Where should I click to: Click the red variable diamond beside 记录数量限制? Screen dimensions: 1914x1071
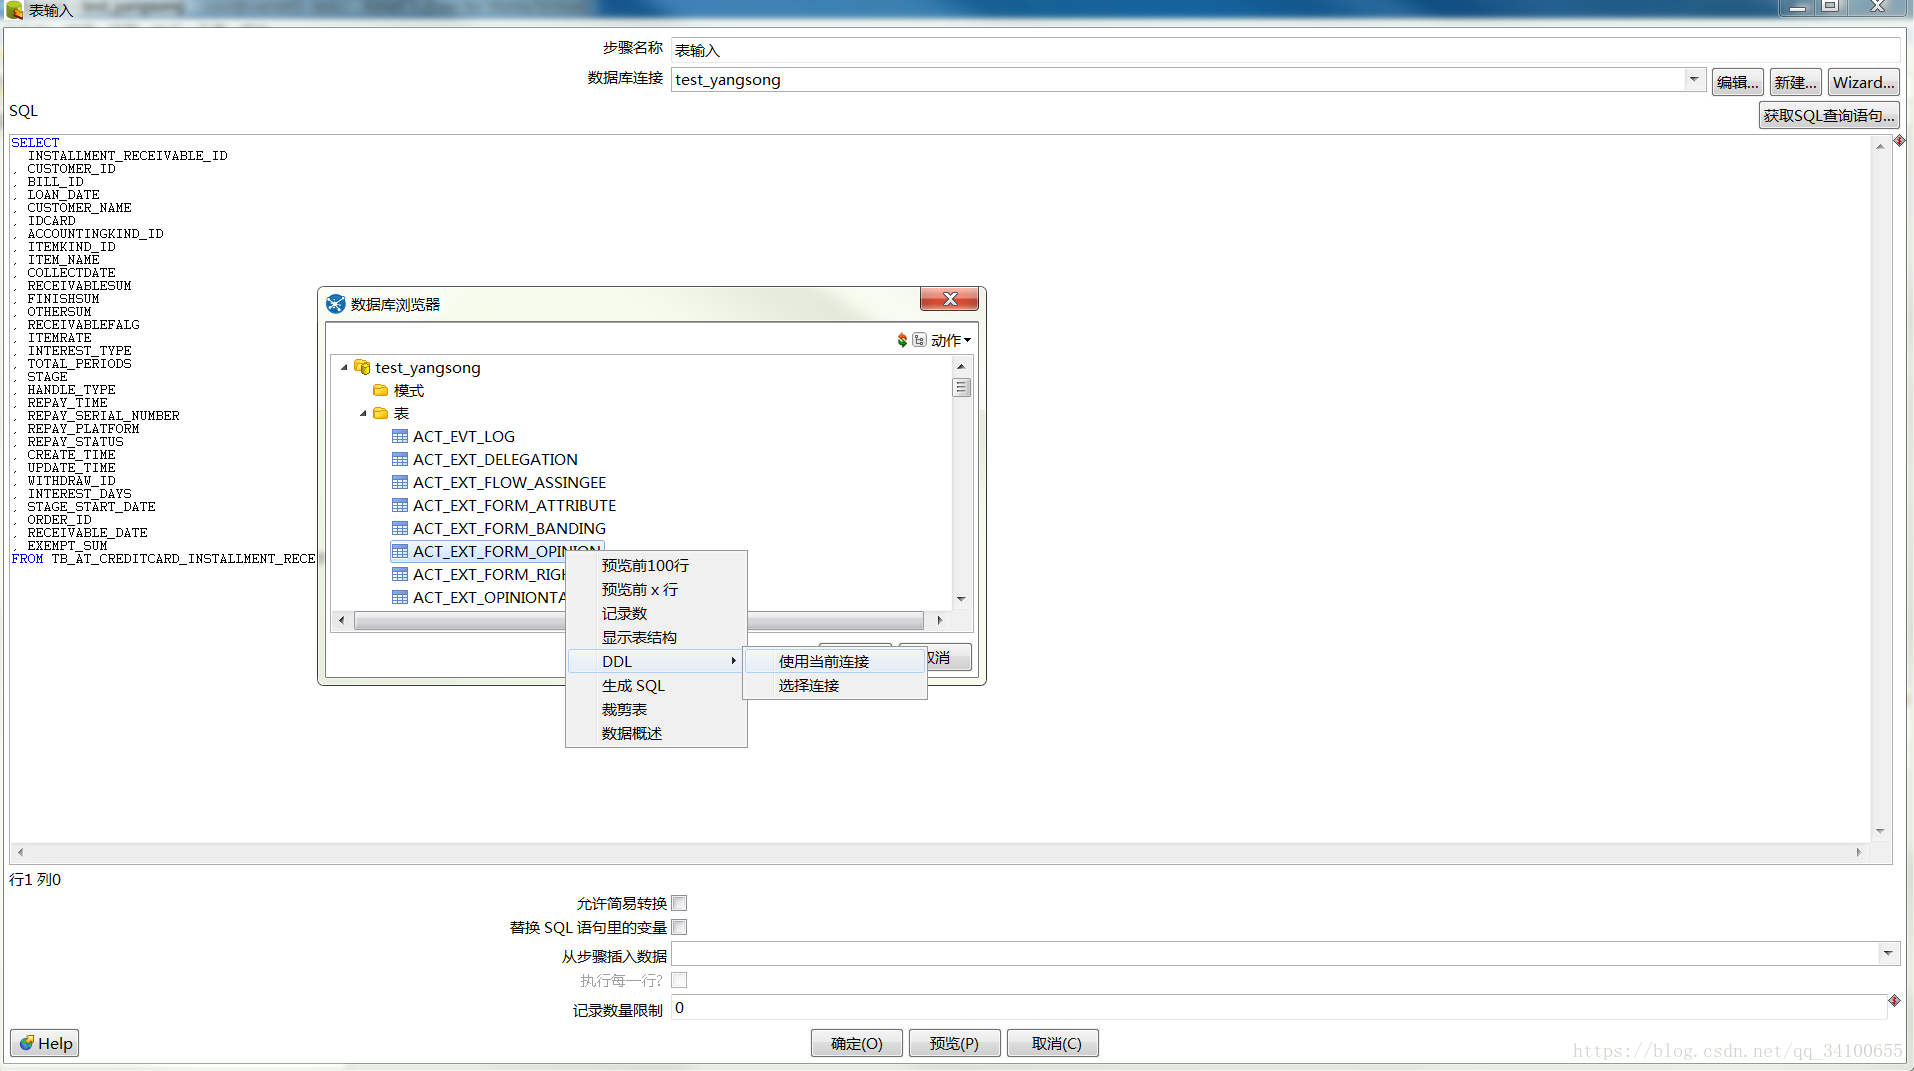[x=1894, y=1000]
